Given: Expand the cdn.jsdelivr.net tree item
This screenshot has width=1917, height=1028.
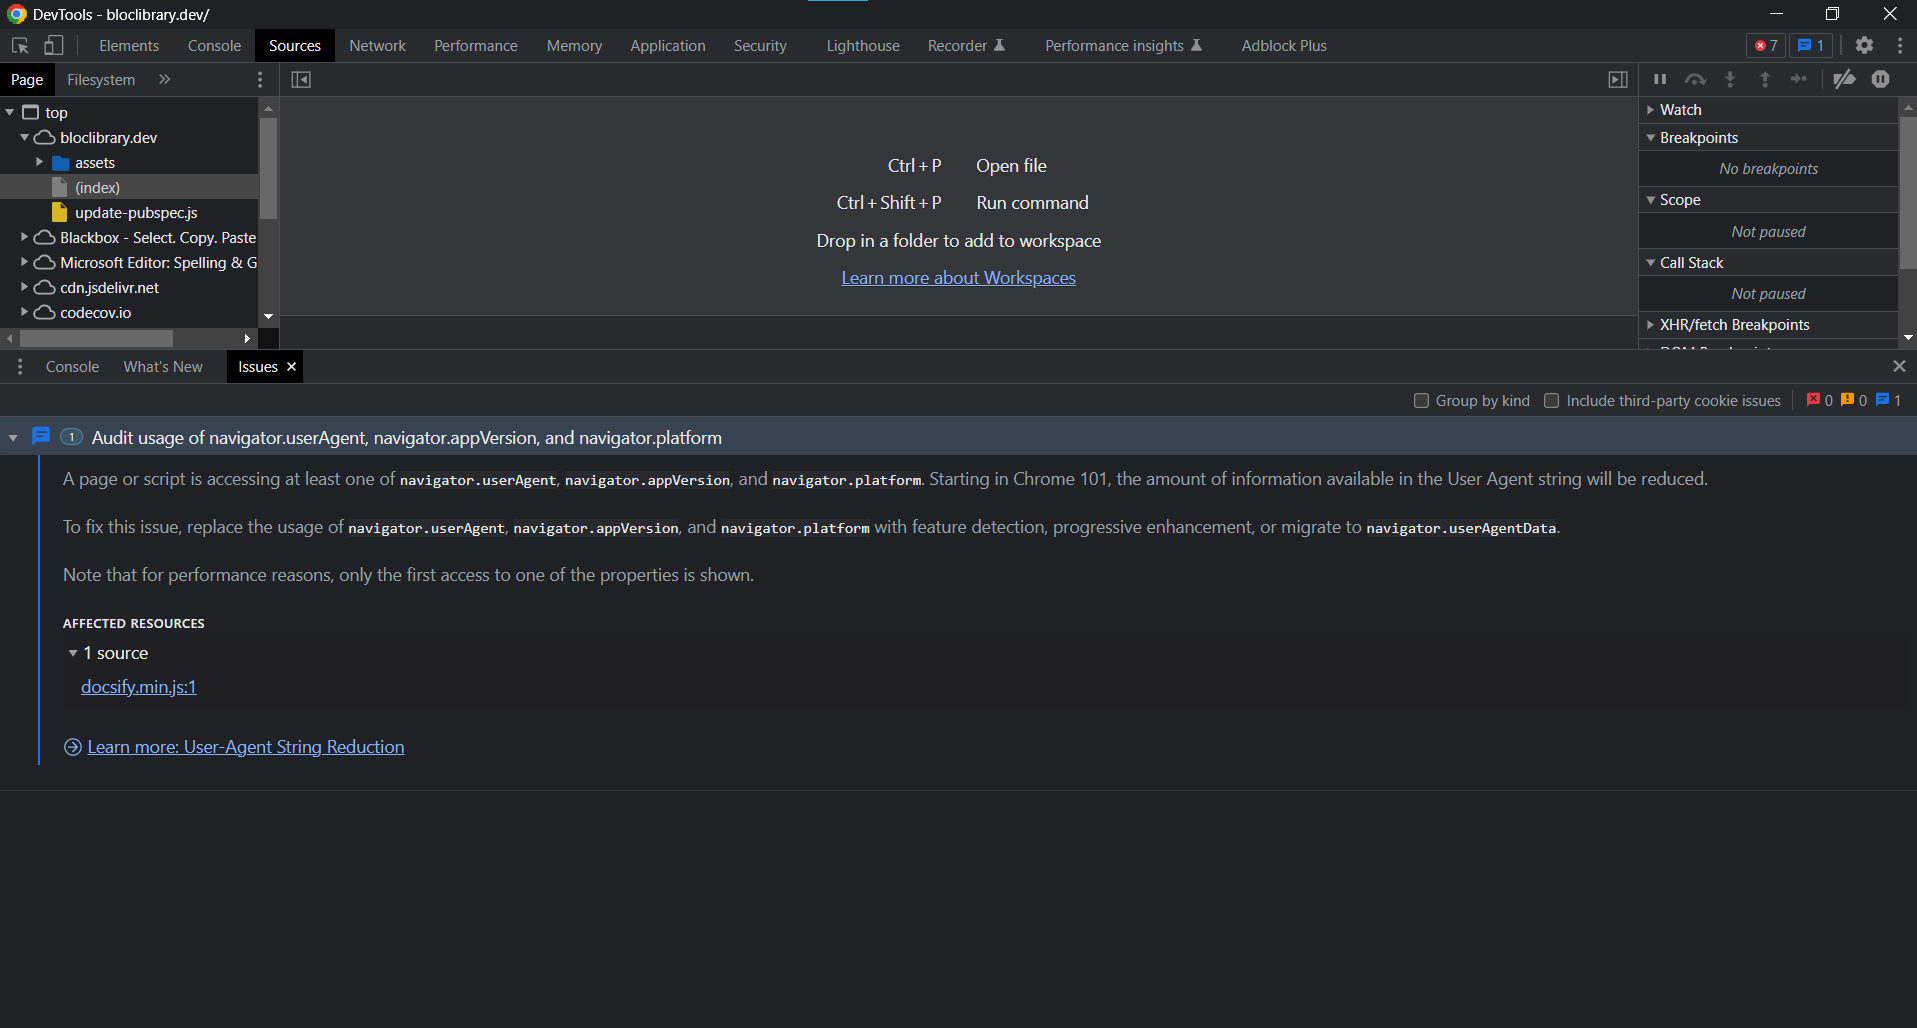Looking at the screenshot, I should point(23,287).
